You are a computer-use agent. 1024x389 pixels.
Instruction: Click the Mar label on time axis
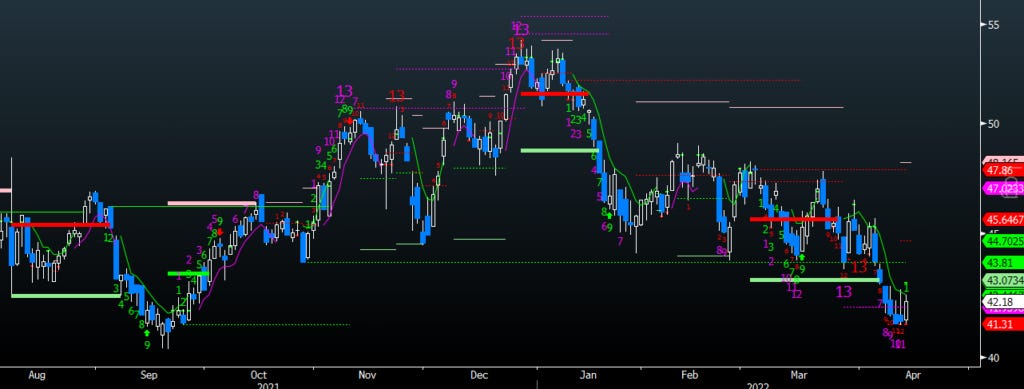798,375
